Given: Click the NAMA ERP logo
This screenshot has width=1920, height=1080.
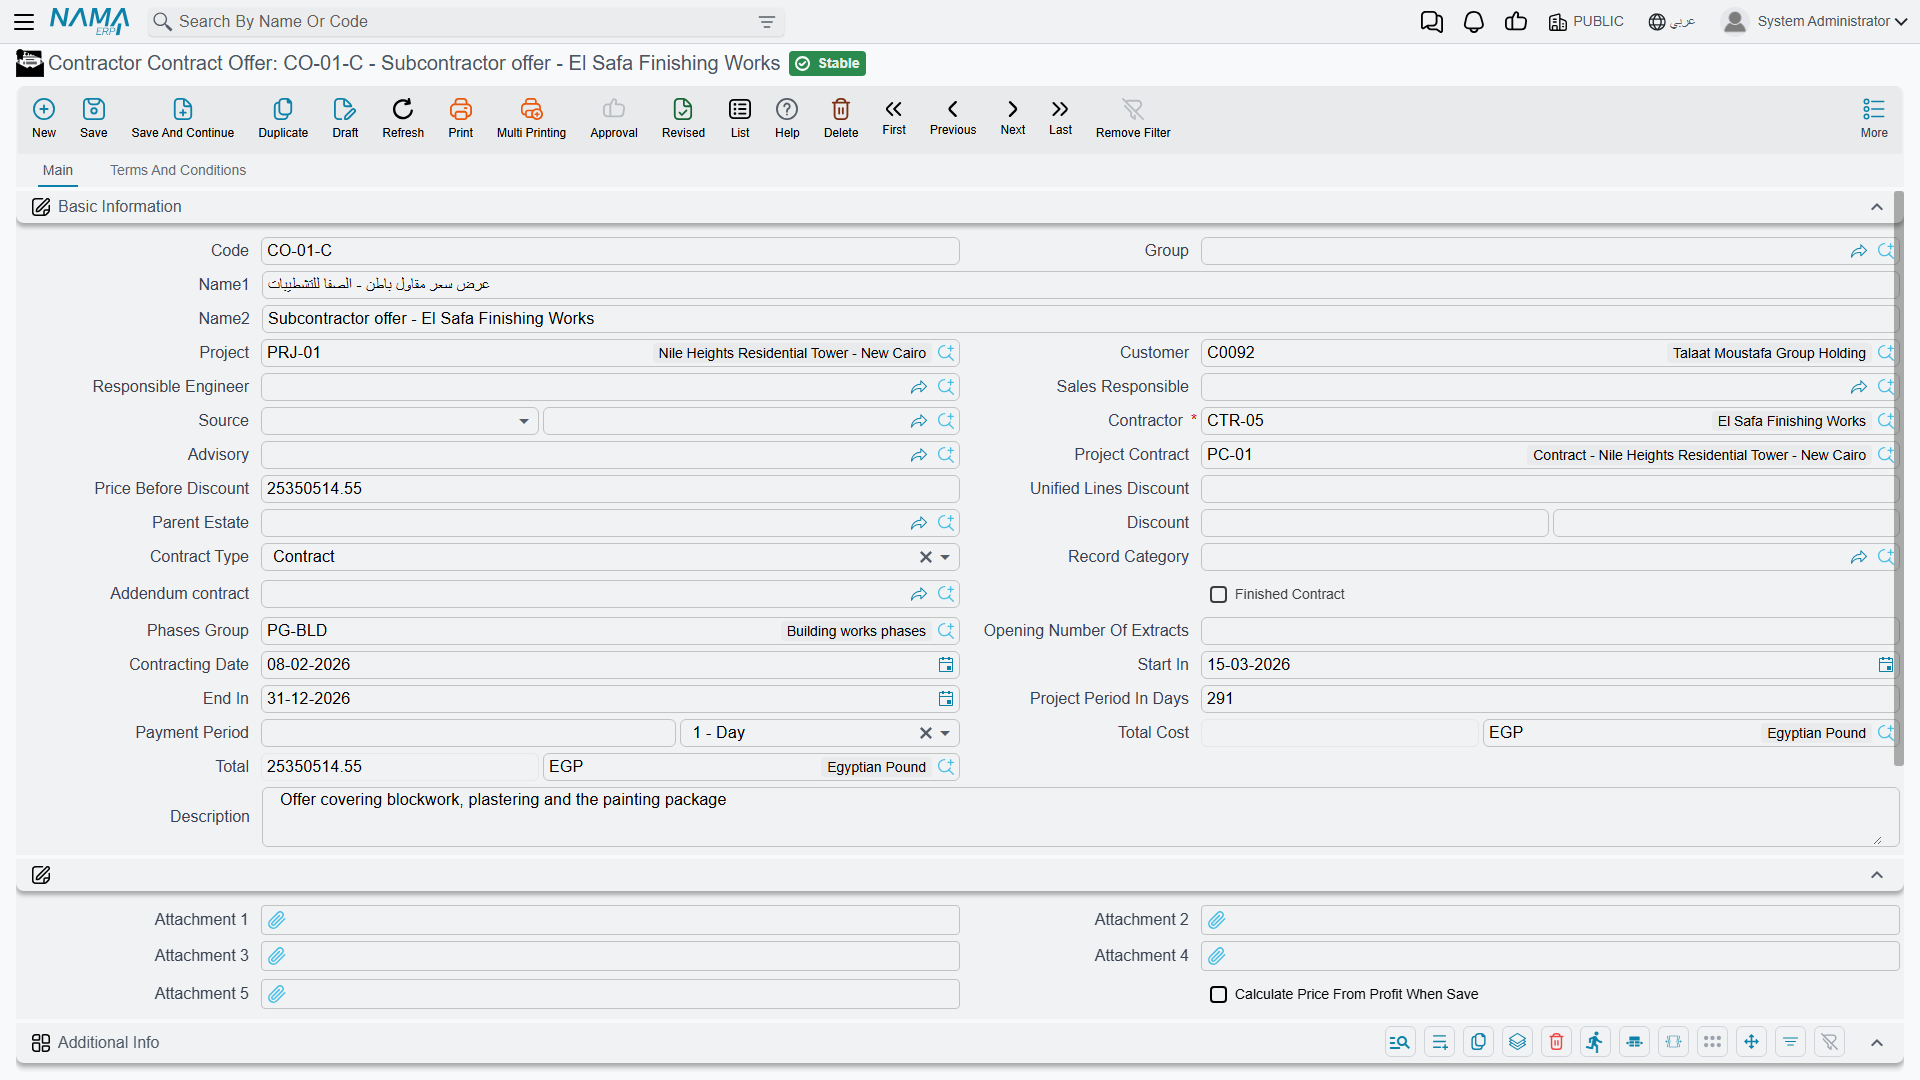Looking at the screenshot, I should [x=89, y=21].
